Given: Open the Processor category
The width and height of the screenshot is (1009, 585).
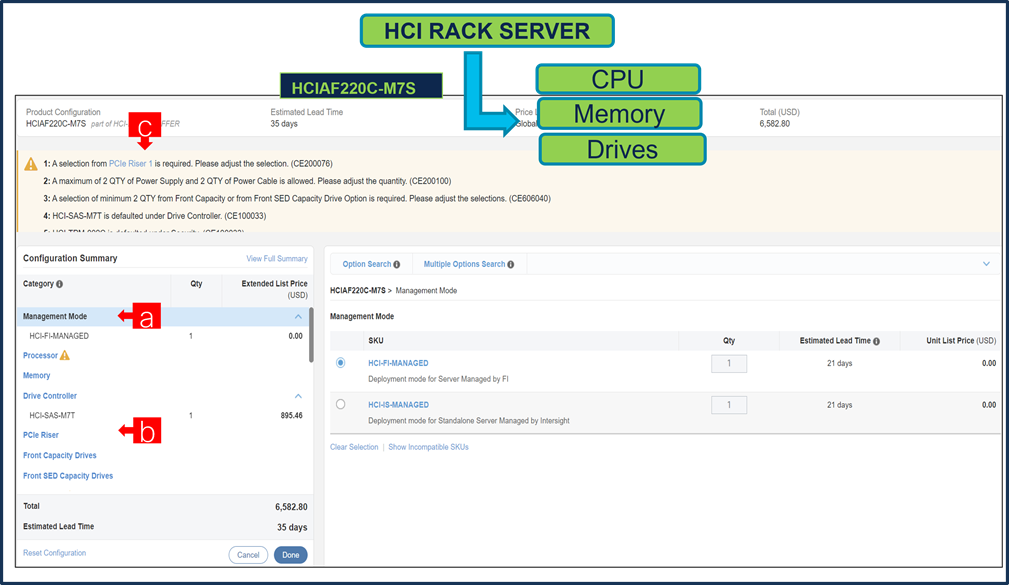Looking at the screenshot, I should 41,355.
